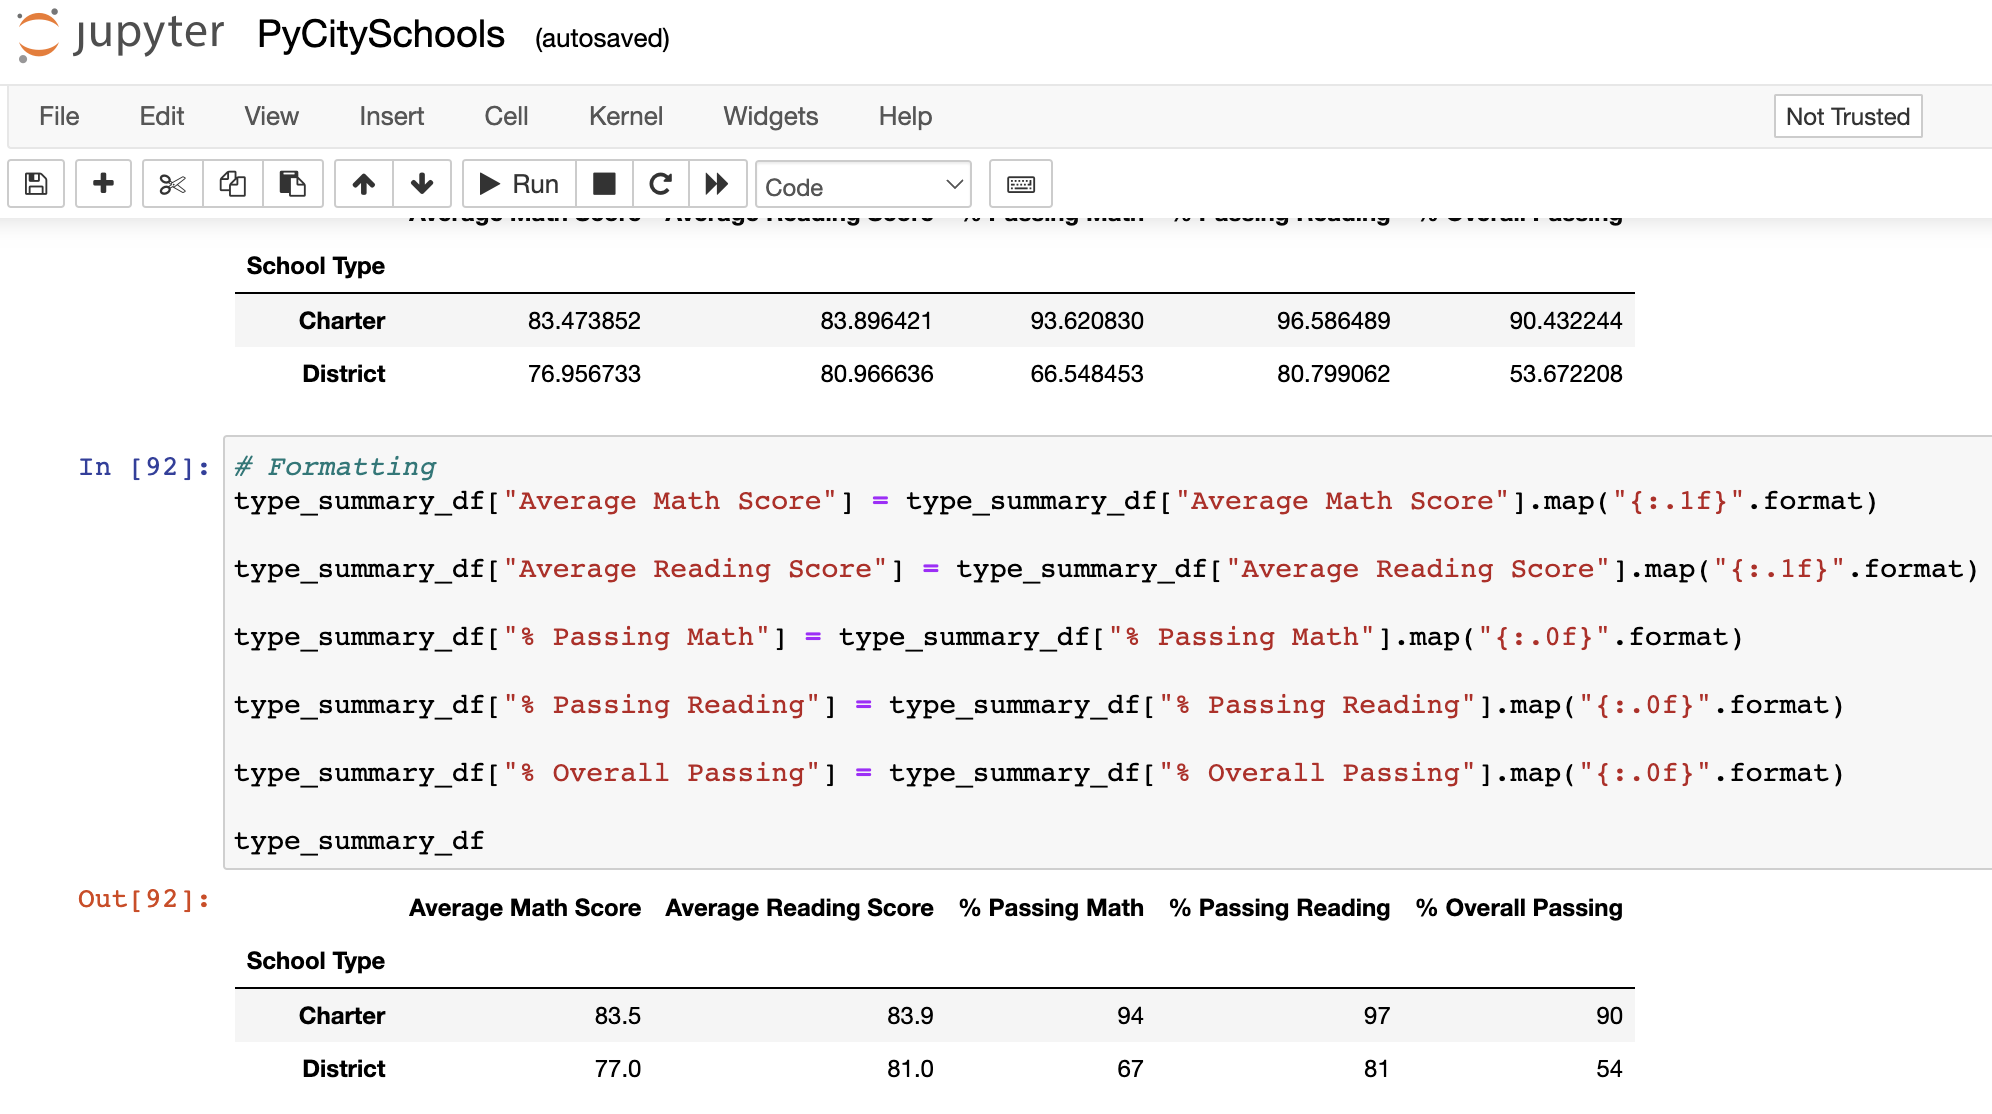The image size is (1992, 1114).
Task: Interrupt the kernel
Action: [604, 184]
